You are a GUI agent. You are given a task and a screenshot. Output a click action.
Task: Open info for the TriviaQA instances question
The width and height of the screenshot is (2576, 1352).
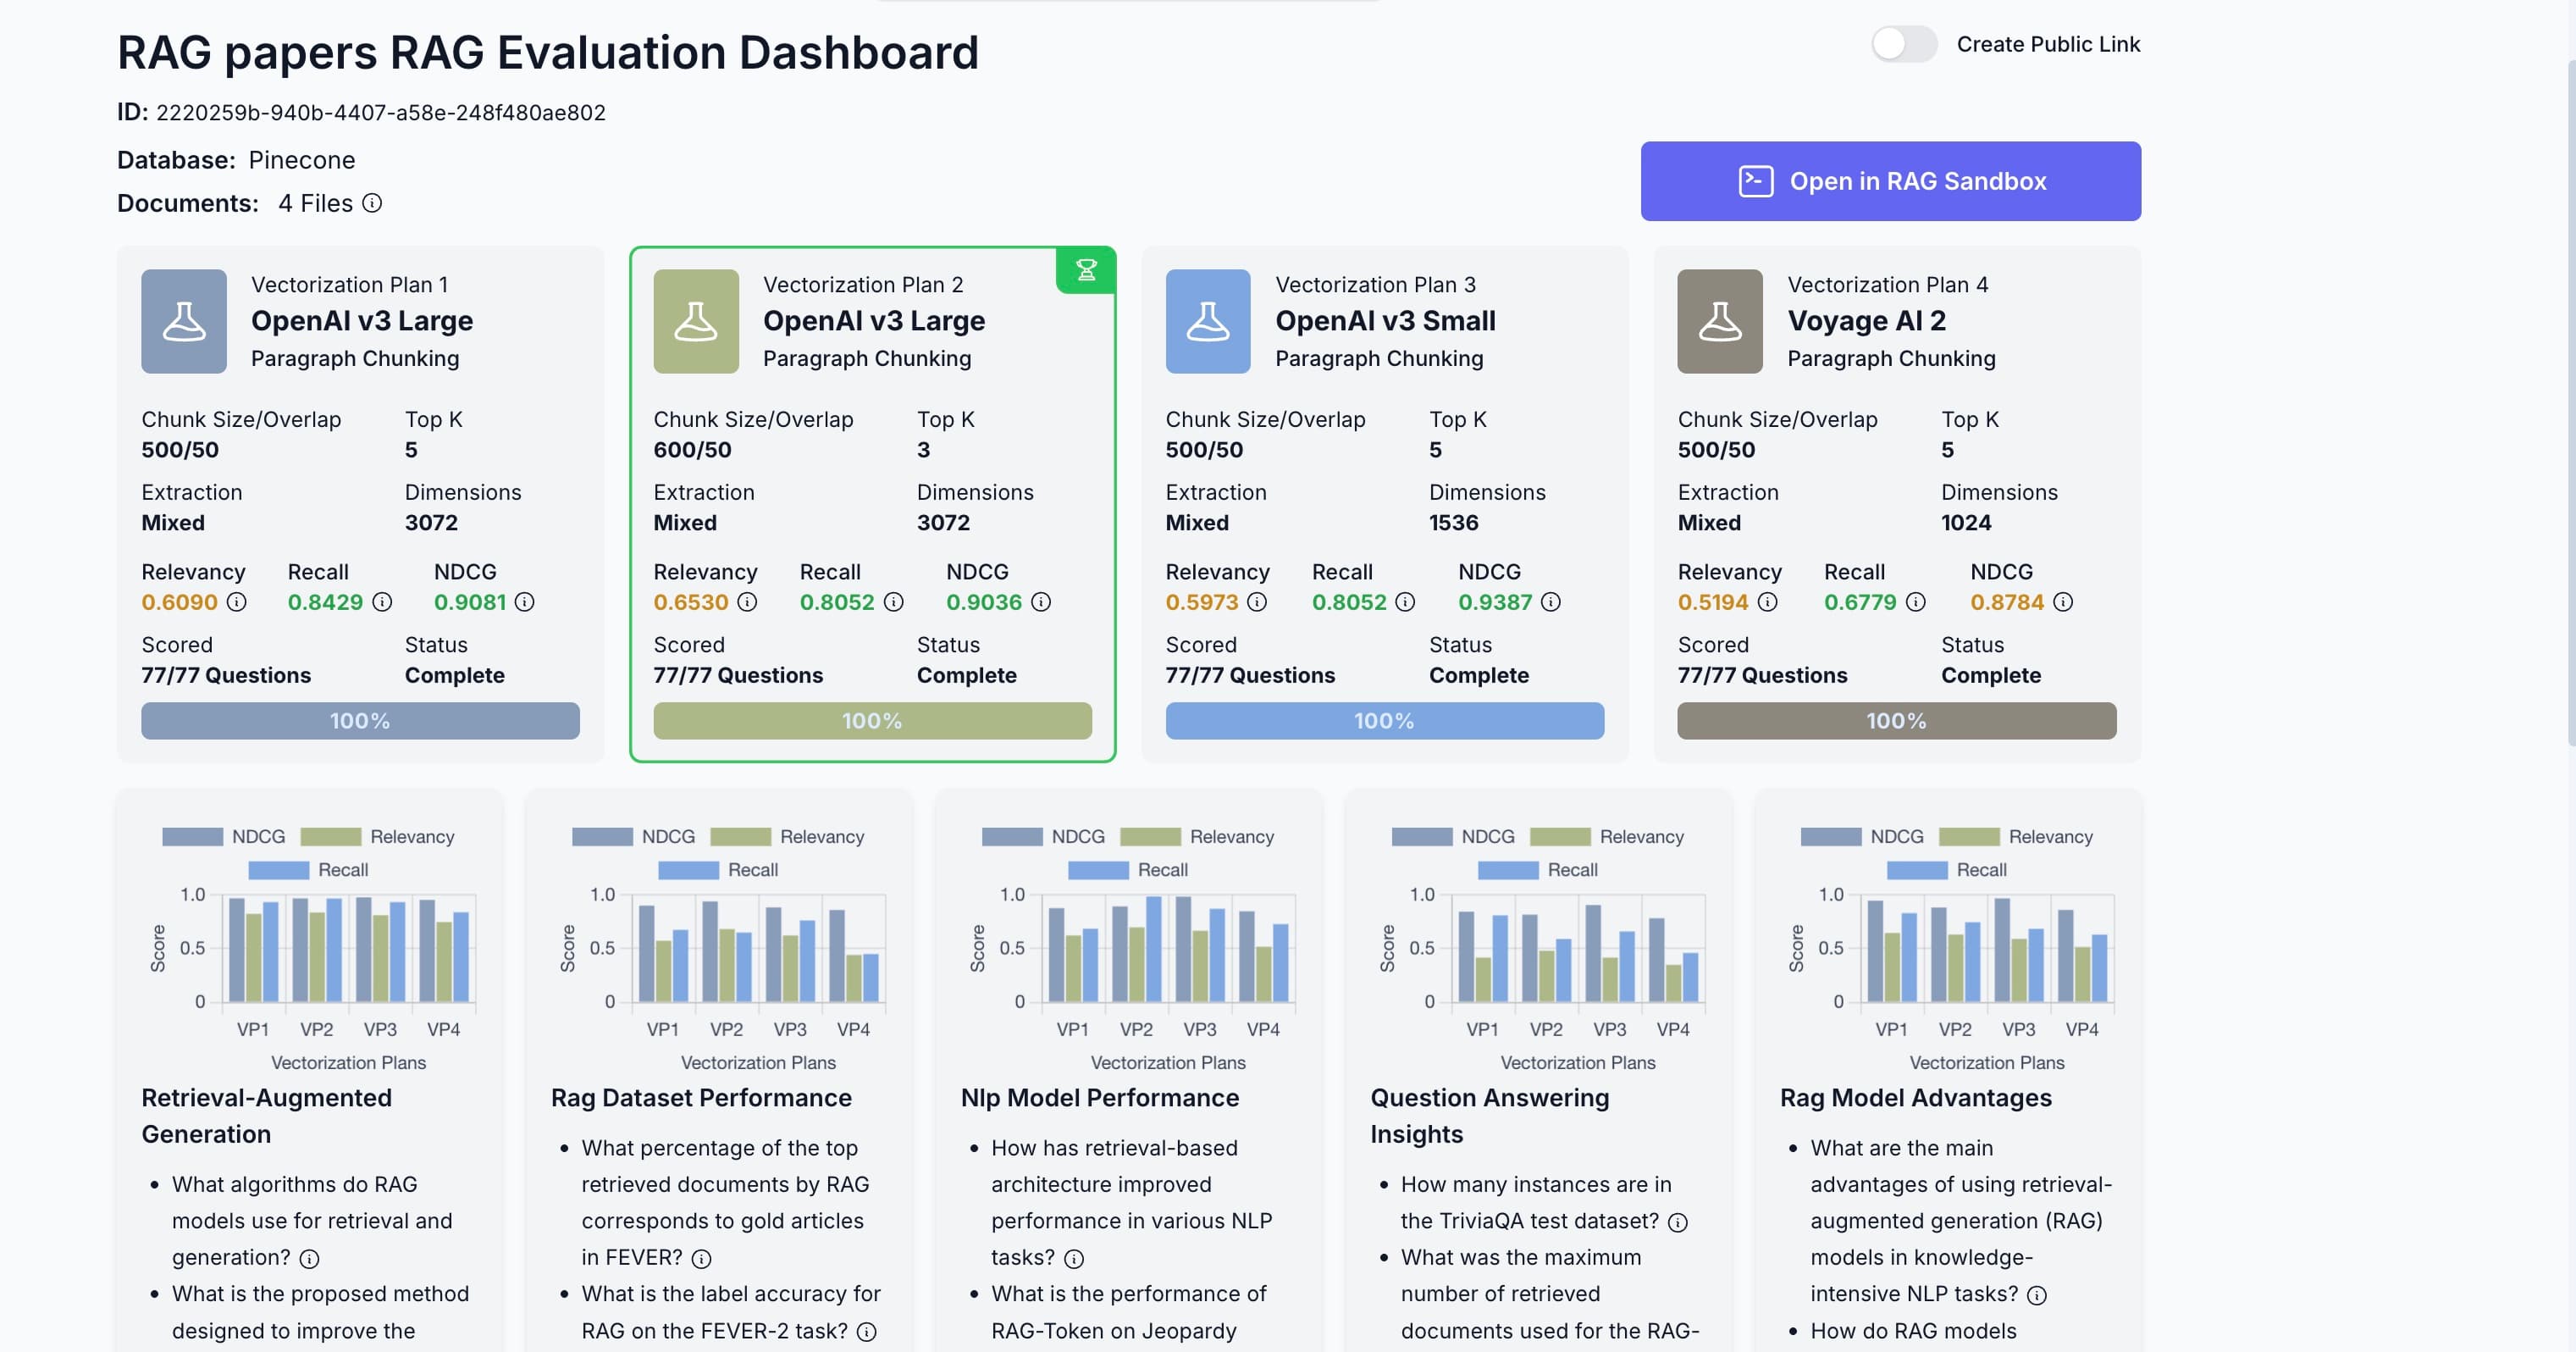(1679, 1222)
